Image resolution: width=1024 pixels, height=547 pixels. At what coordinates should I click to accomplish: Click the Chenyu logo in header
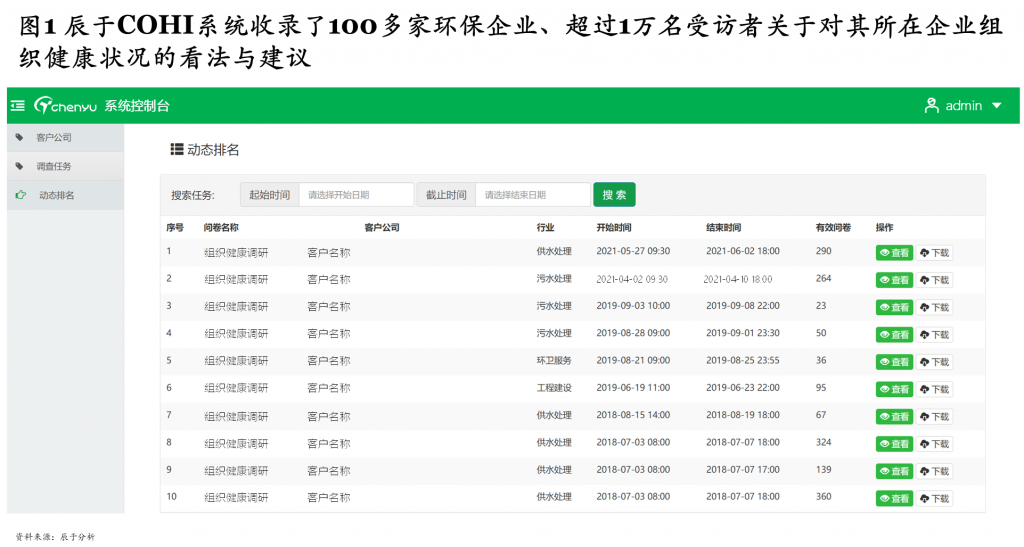point(66,105)
